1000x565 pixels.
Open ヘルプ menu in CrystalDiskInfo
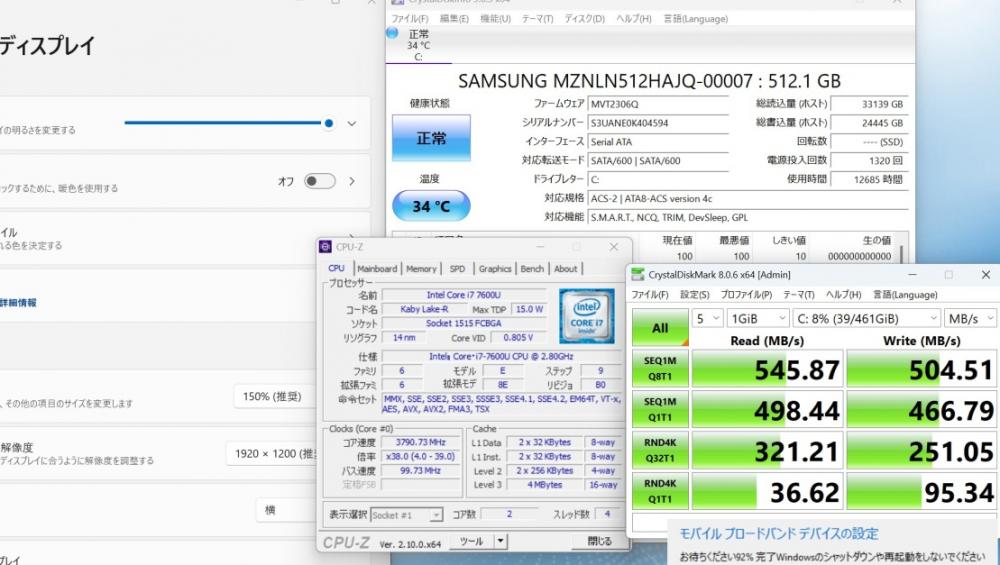(633, 18)
